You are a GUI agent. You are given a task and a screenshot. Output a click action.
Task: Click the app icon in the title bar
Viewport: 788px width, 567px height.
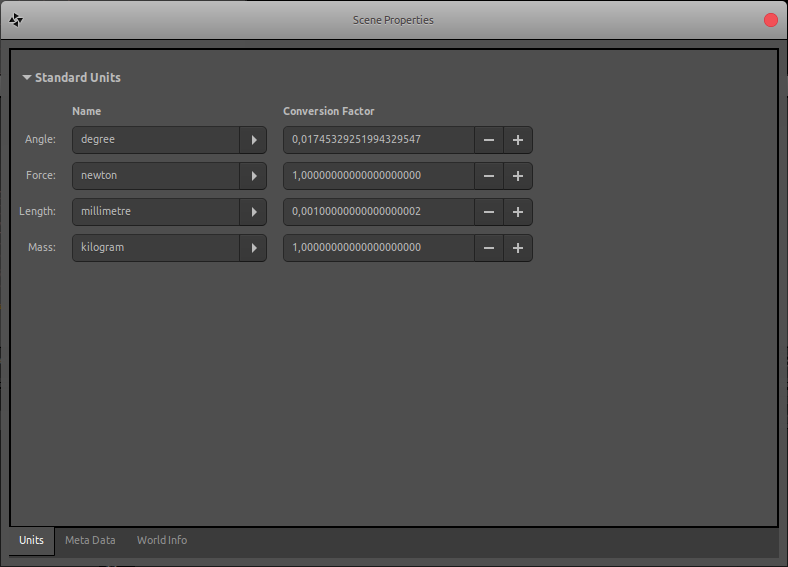pyautogui.click(x=16, y=20)
